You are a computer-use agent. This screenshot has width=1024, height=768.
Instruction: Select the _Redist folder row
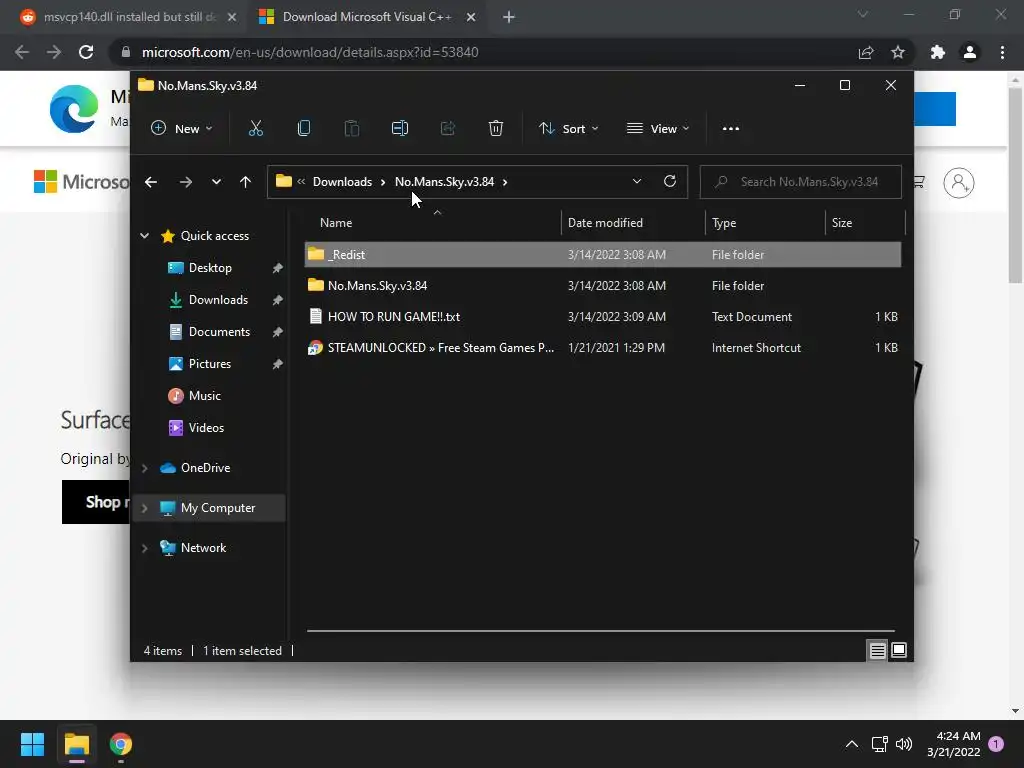(x=603, y=255)
